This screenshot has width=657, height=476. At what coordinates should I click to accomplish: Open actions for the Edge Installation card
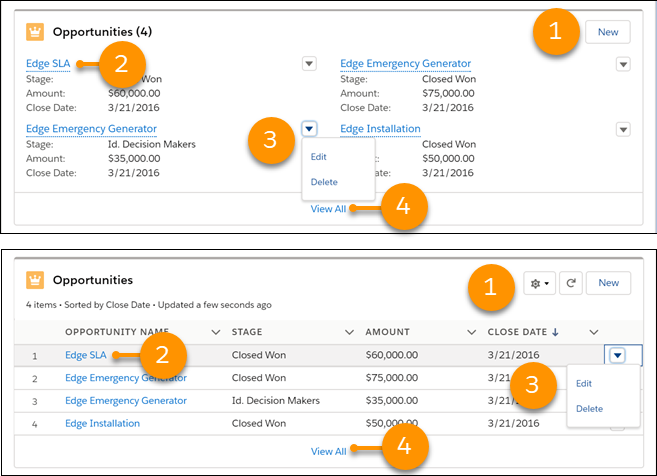click(x=623, y=129)
